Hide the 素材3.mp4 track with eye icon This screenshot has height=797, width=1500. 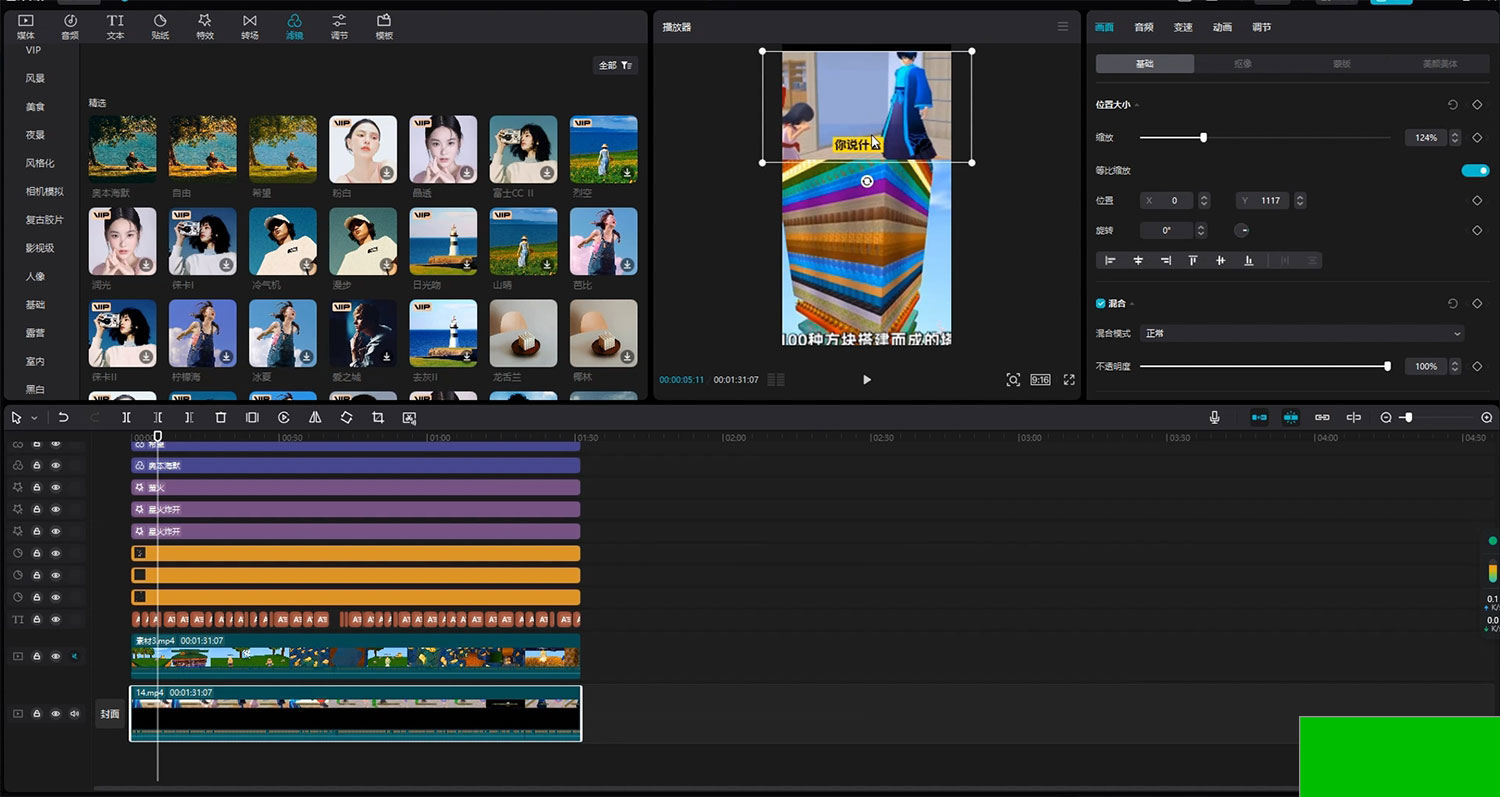(x=56, y=657)
